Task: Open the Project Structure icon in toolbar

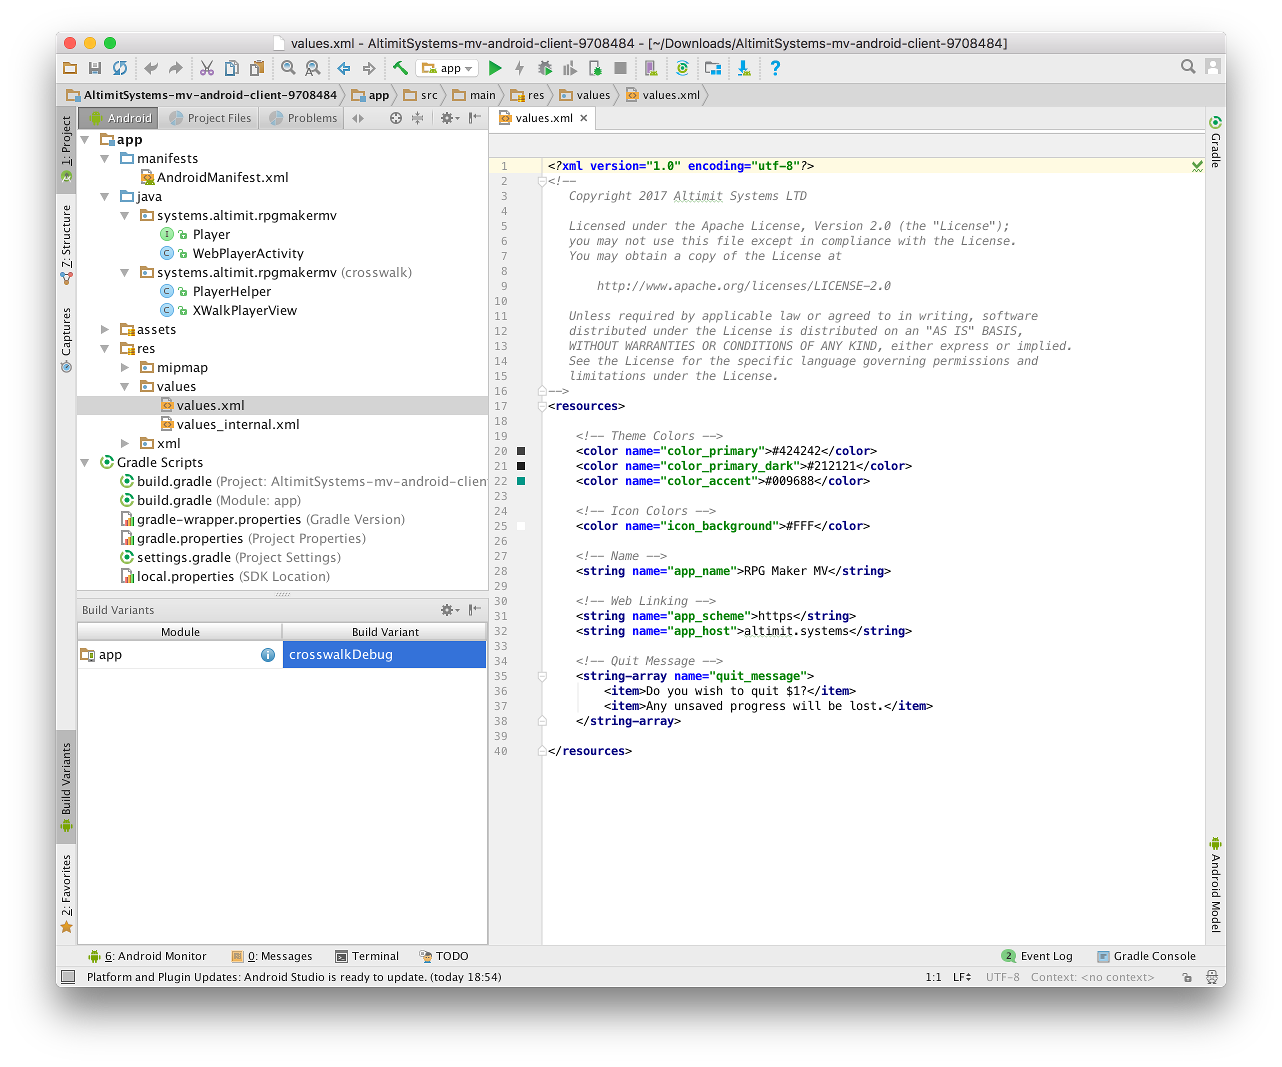Action: [x=713, y=68]
